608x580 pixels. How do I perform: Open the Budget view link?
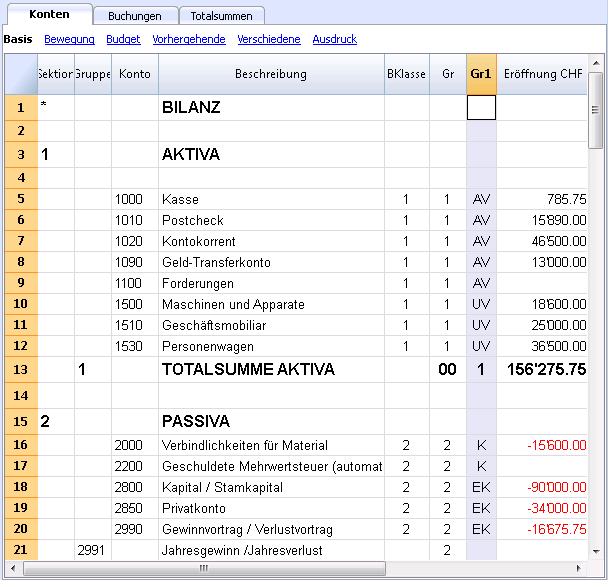click(x=123, y=39)
